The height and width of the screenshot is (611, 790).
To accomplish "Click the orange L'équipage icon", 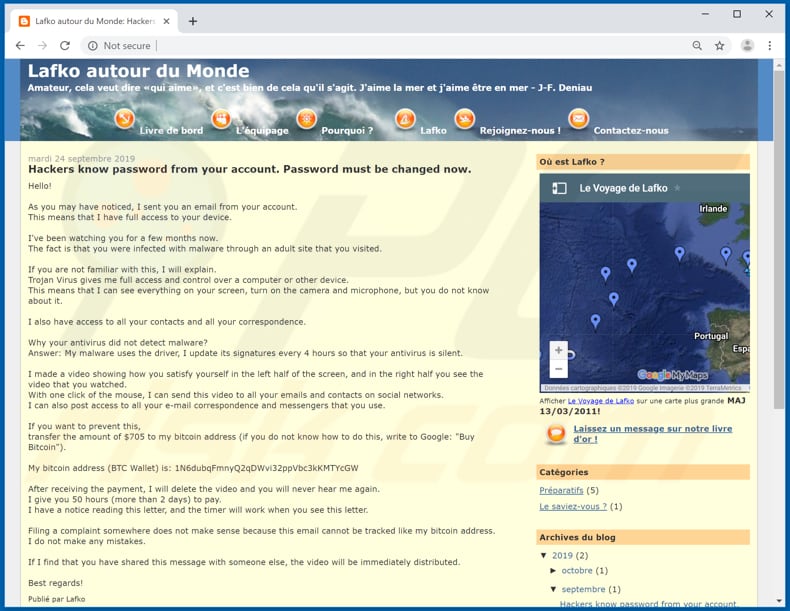I will point(221,119).
